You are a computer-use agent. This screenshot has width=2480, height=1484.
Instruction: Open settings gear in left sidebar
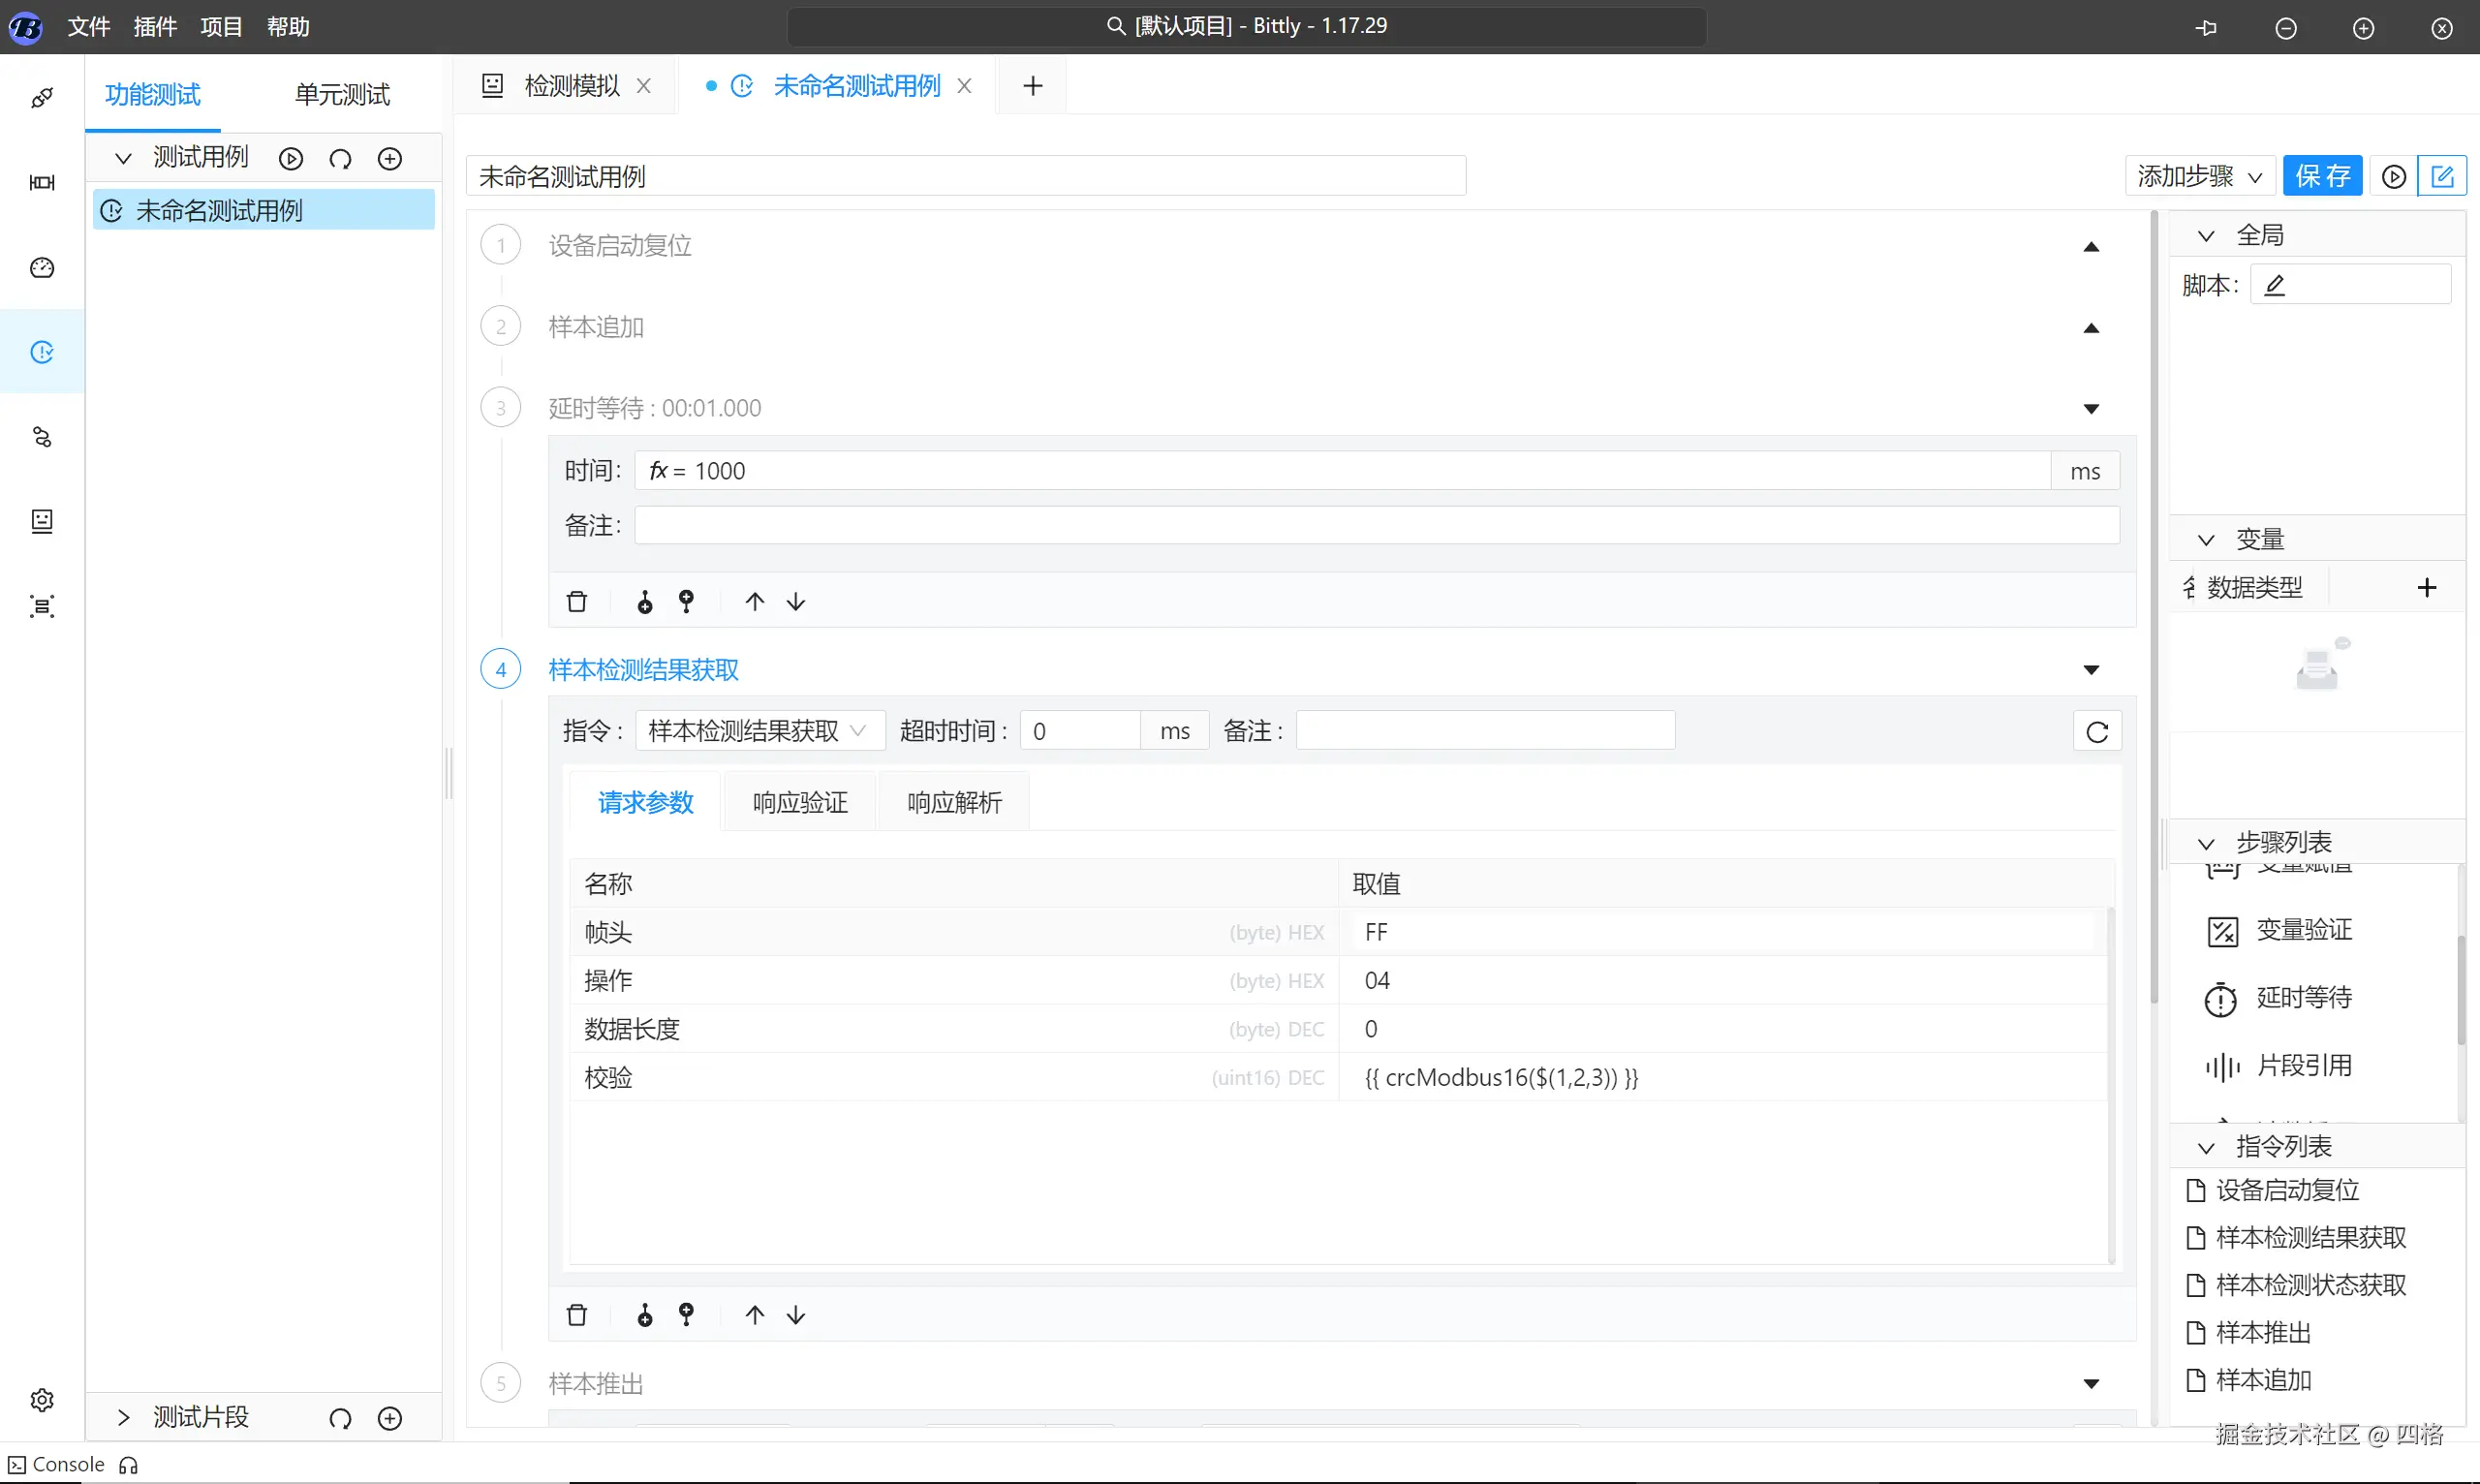pos(42,1399)
